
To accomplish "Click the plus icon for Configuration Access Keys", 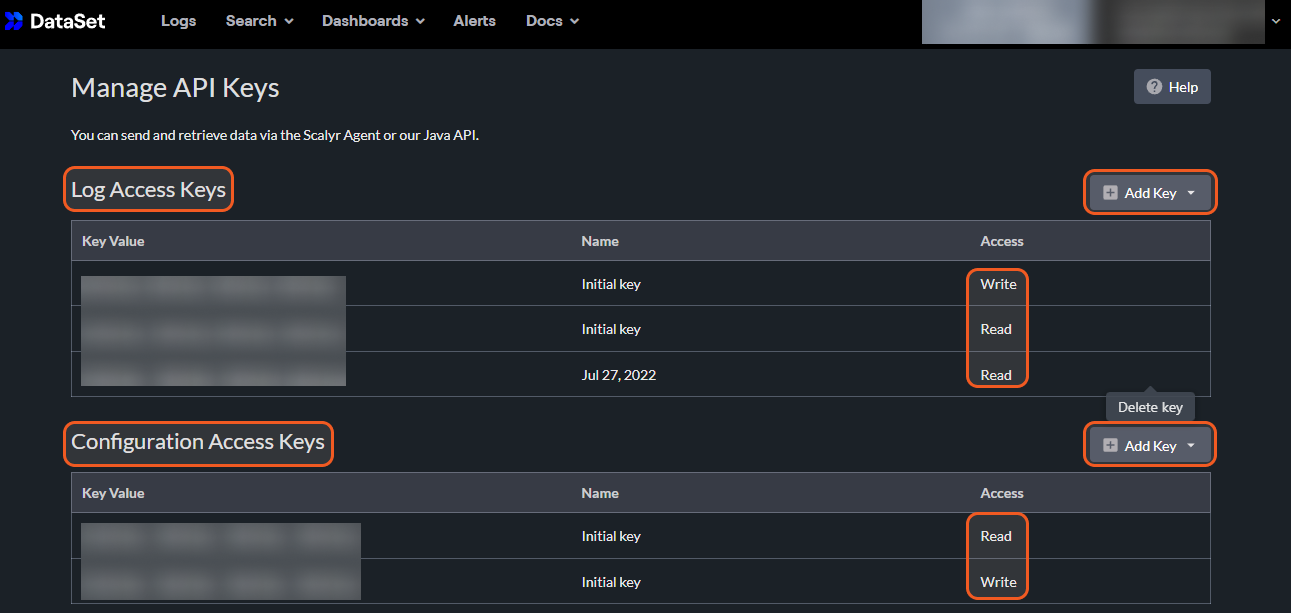I will [1110, 446].
